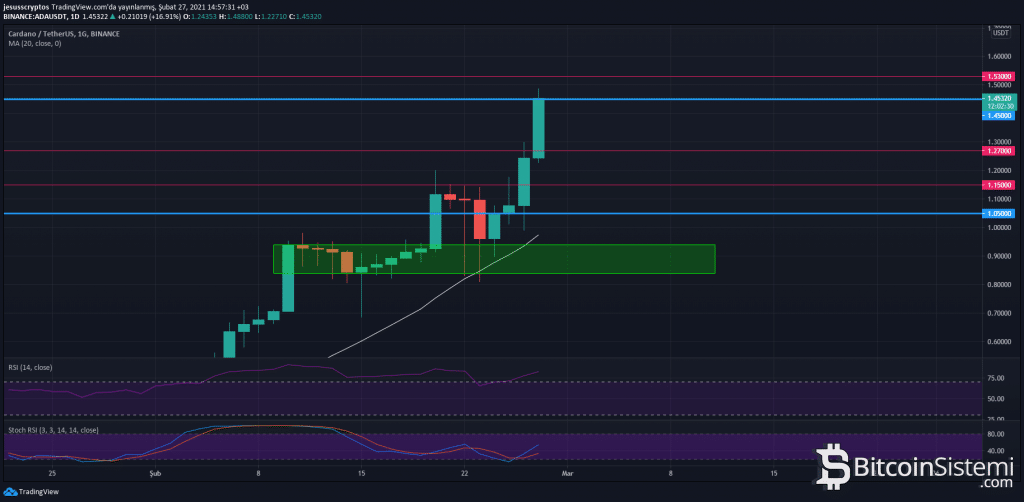Select the blue 1.05000 price level tag

click(999, 213)
